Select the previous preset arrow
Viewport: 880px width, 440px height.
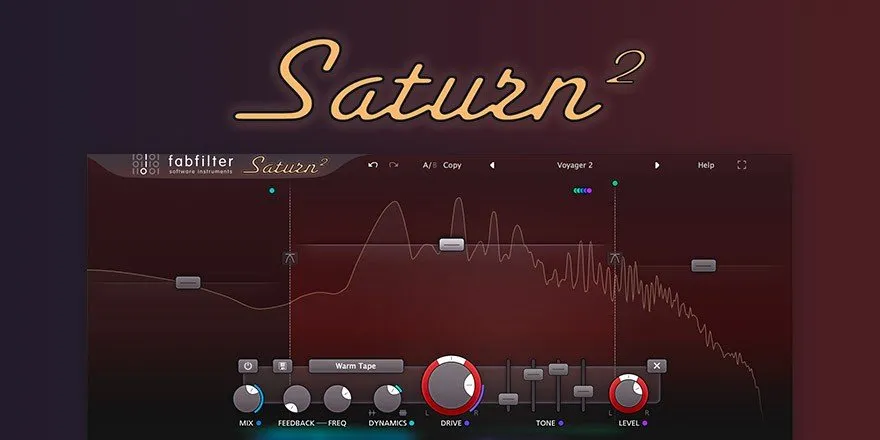(x=491, y=165)
